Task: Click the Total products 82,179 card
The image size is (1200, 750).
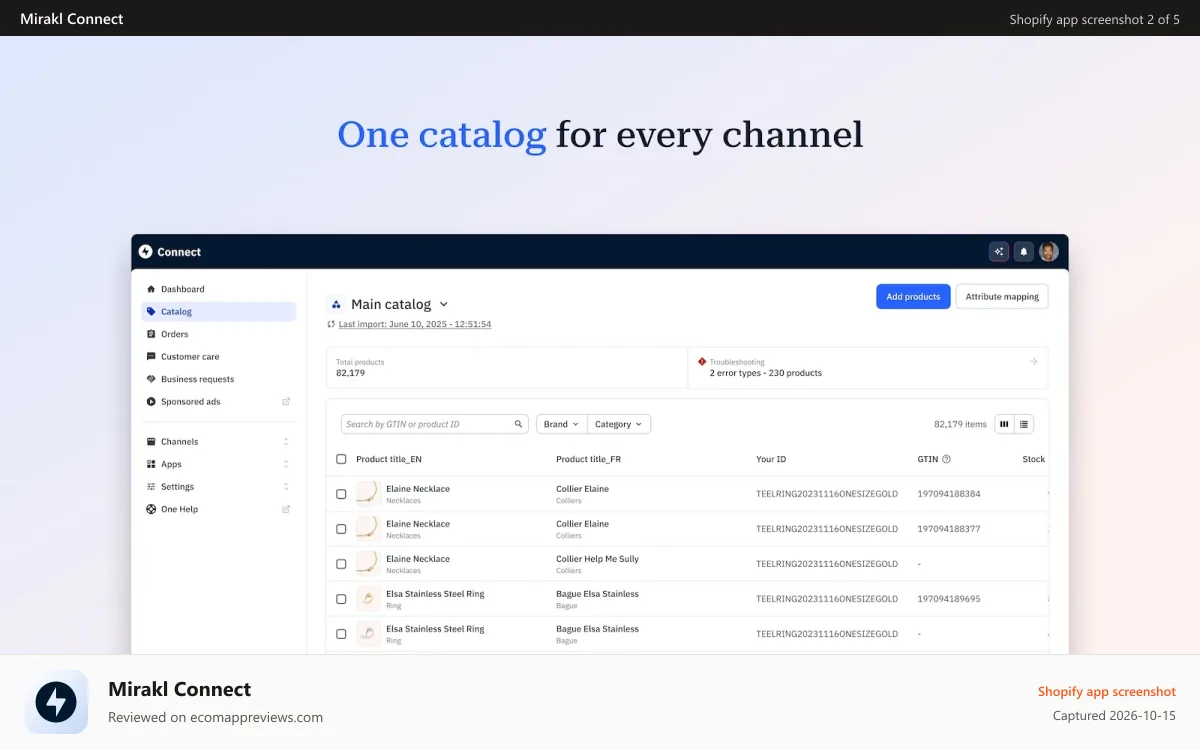Action: coord(507,367)
